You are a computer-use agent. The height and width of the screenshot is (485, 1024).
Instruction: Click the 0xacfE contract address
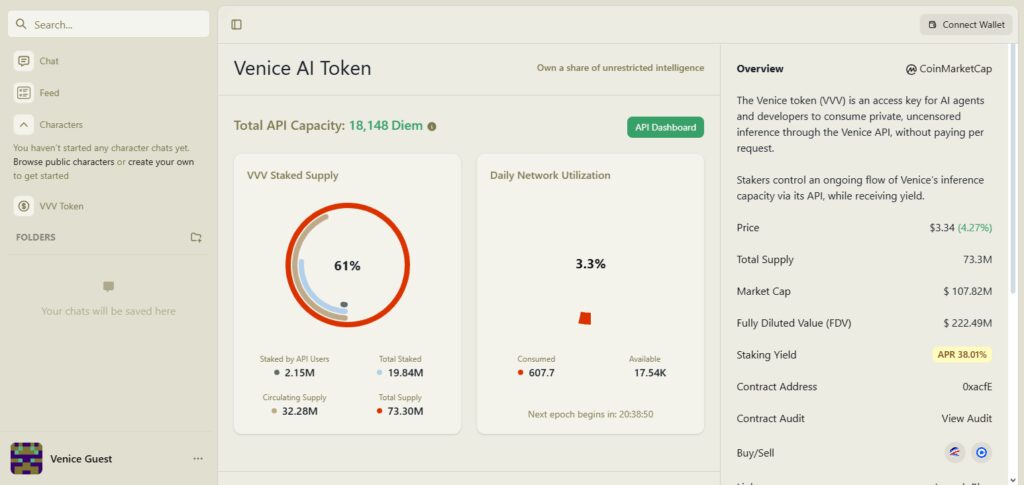[977, 386]
